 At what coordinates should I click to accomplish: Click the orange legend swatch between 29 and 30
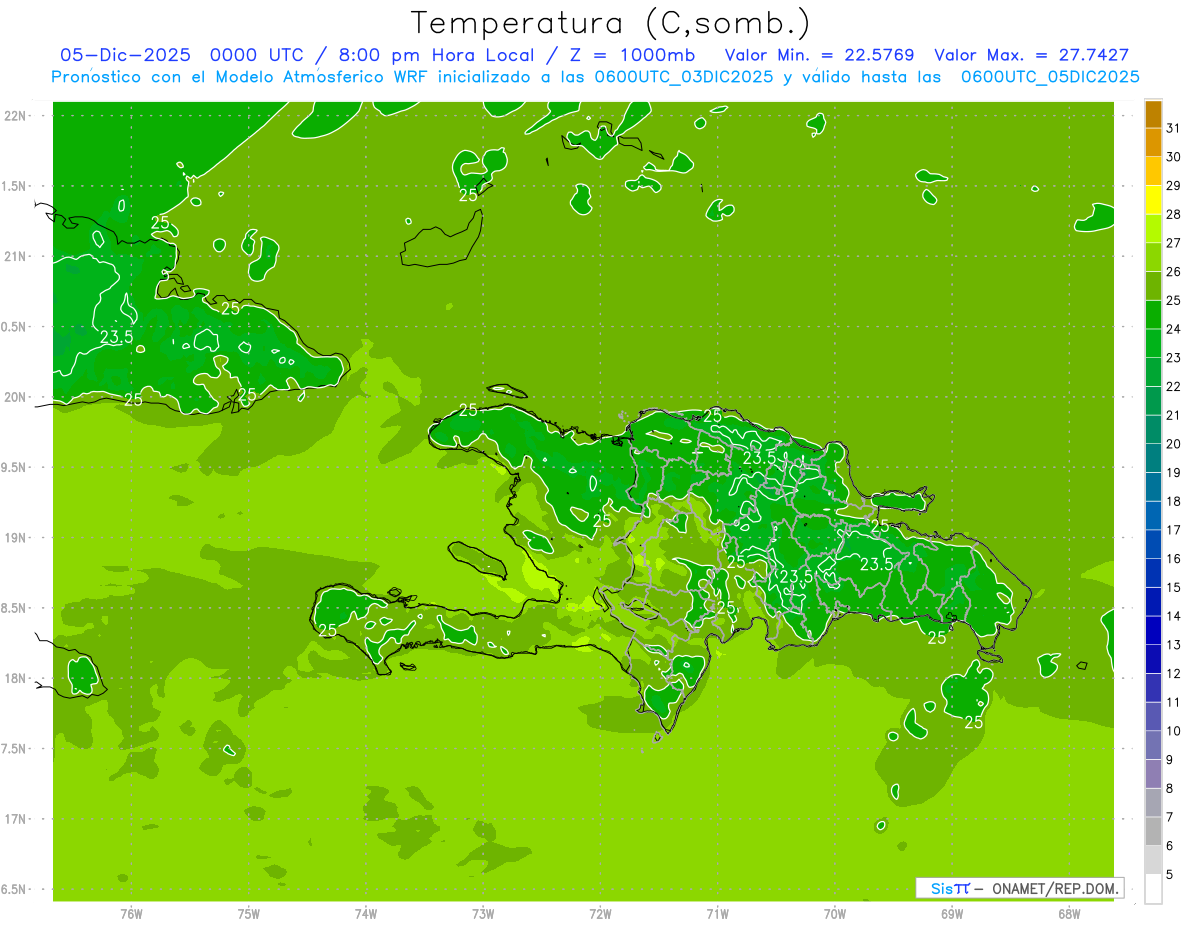[1153, 172]
